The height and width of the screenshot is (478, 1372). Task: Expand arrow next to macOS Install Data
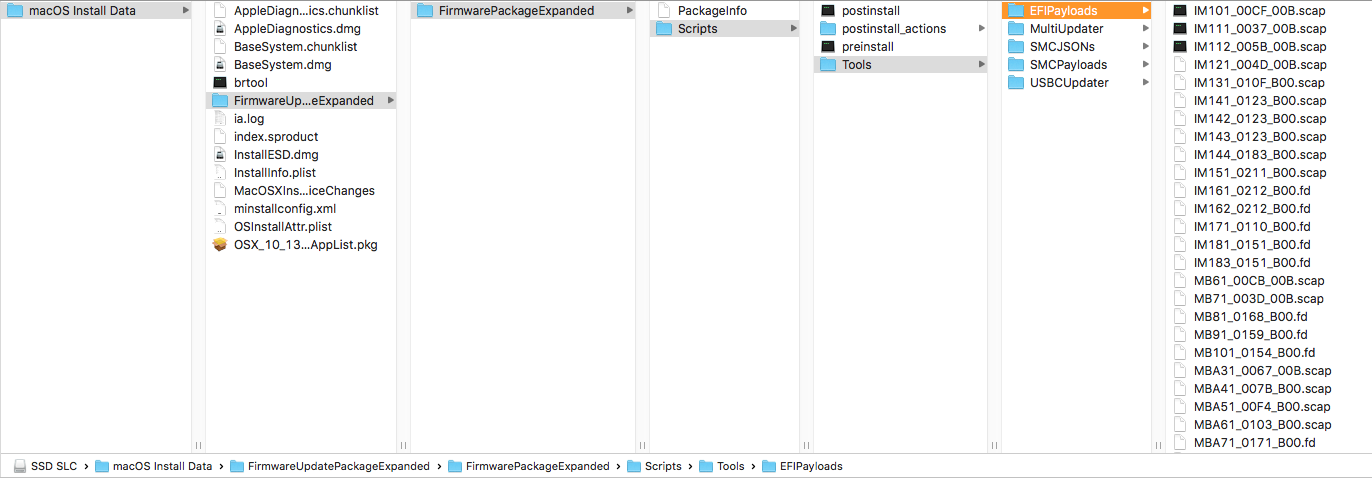pyautogui.click(x=186, y=11)
